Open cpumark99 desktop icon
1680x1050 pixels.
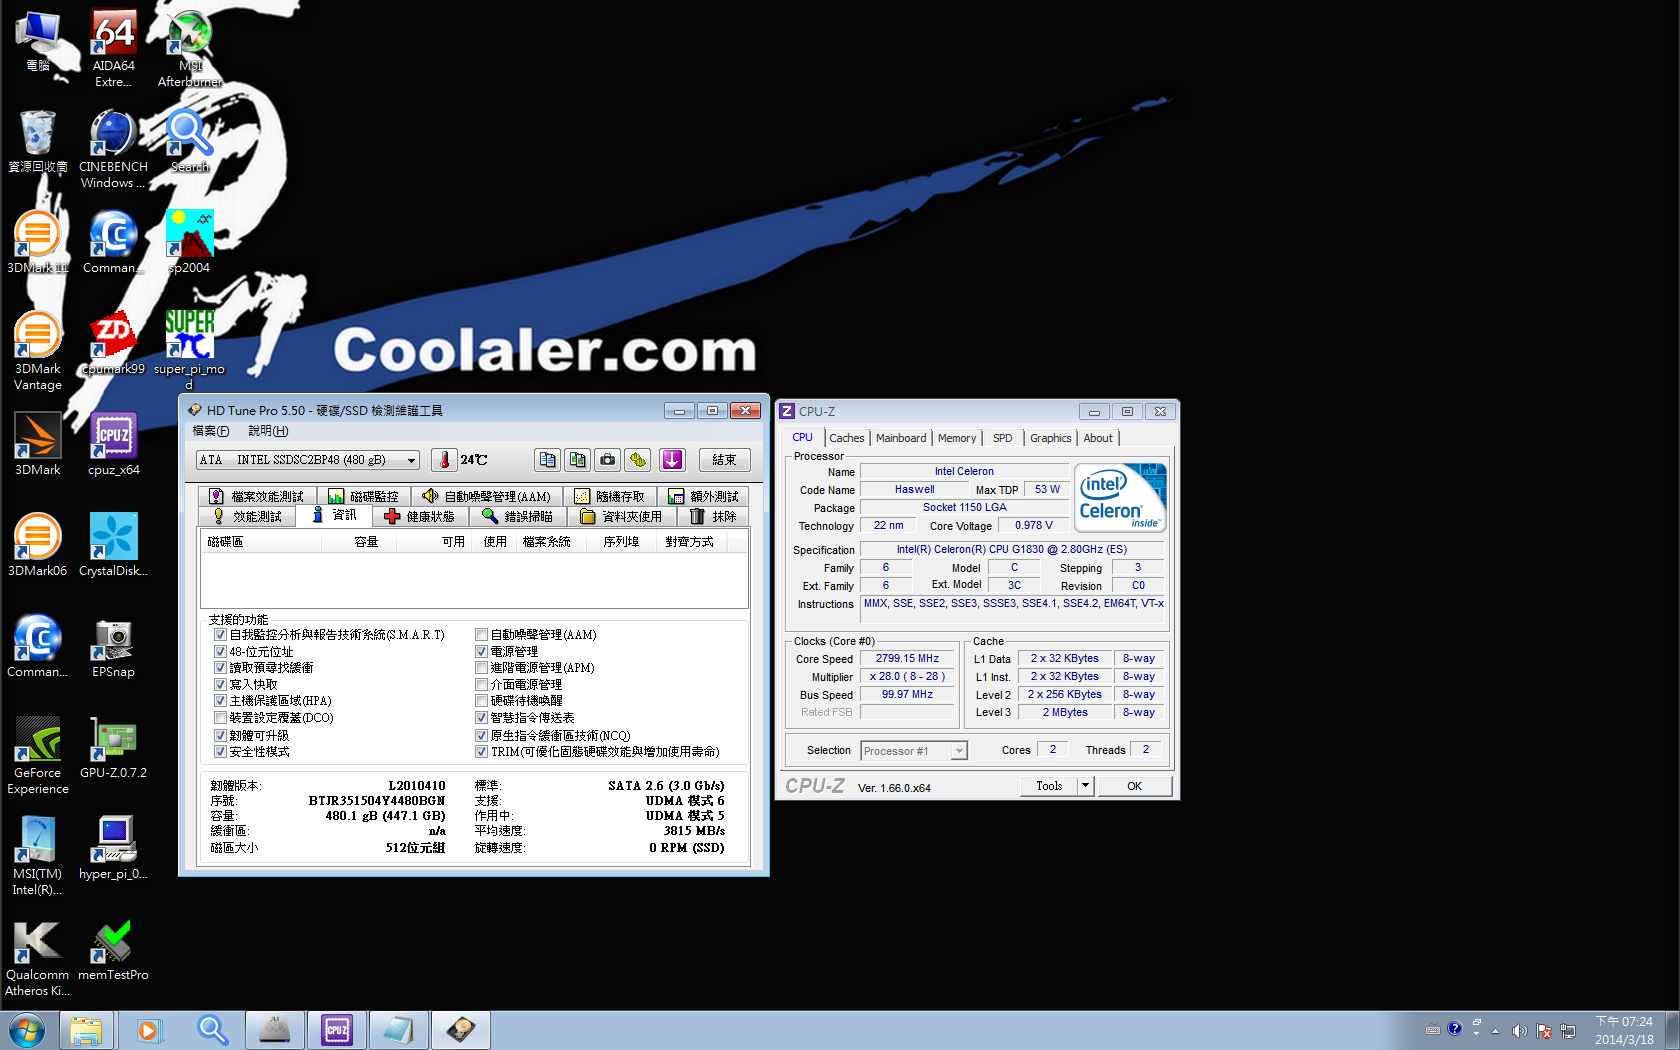[x=113, y=343]
